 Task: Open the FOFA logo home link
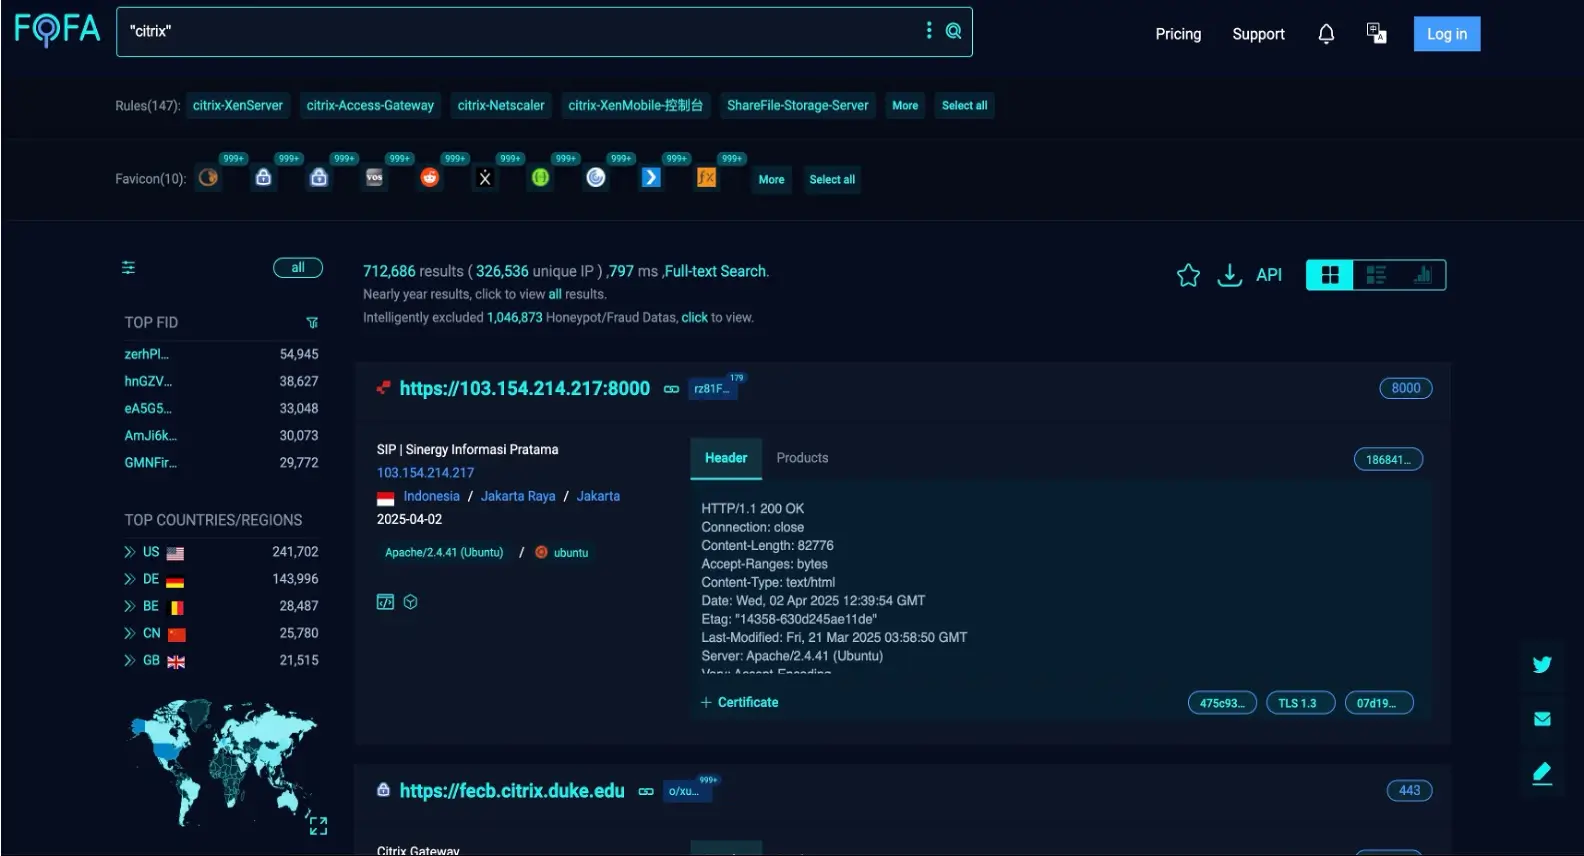57,30
